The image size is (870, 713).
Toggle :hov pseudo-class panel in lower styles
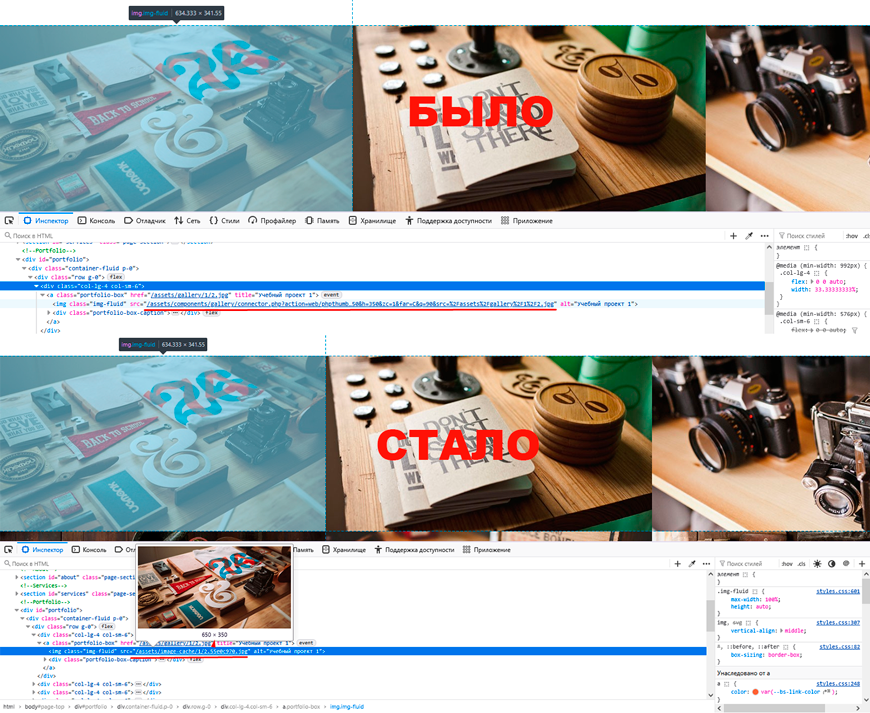[x=787, y=564]
